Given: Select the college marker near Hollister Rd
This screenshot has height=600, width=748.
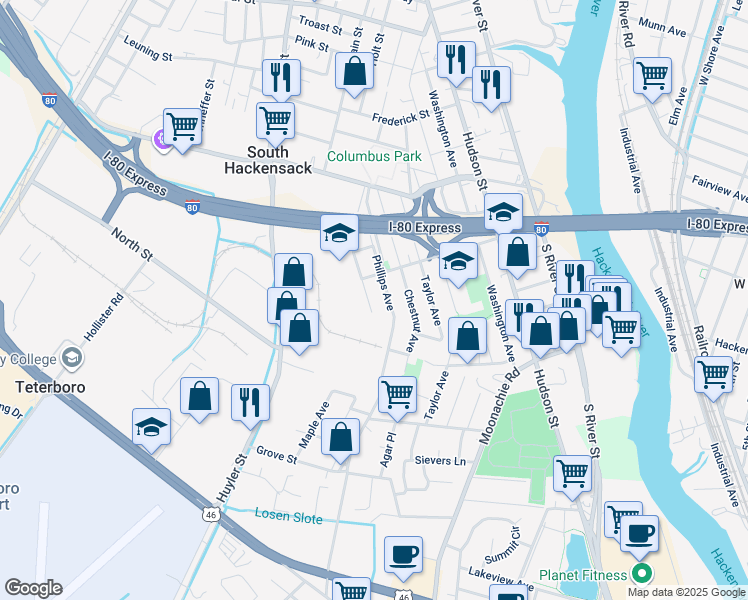Looking at the screenshot, I should click(72, 359).
